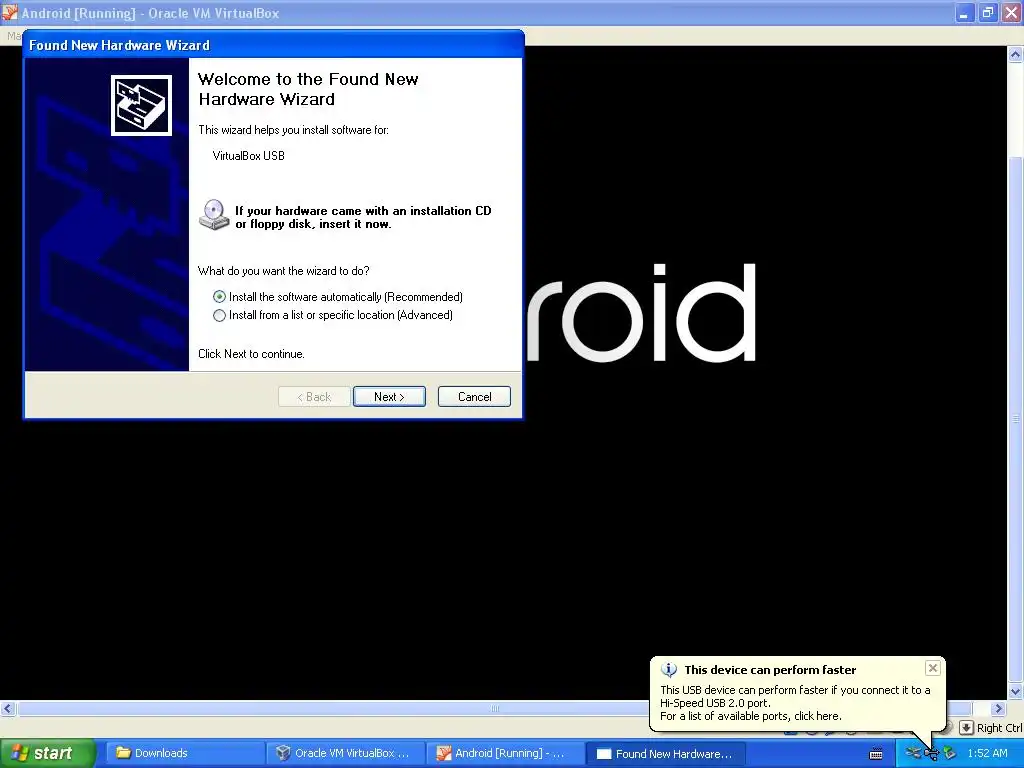
Task: Minimize the Android VirtualBox window
Action: [x=964, y=12]
